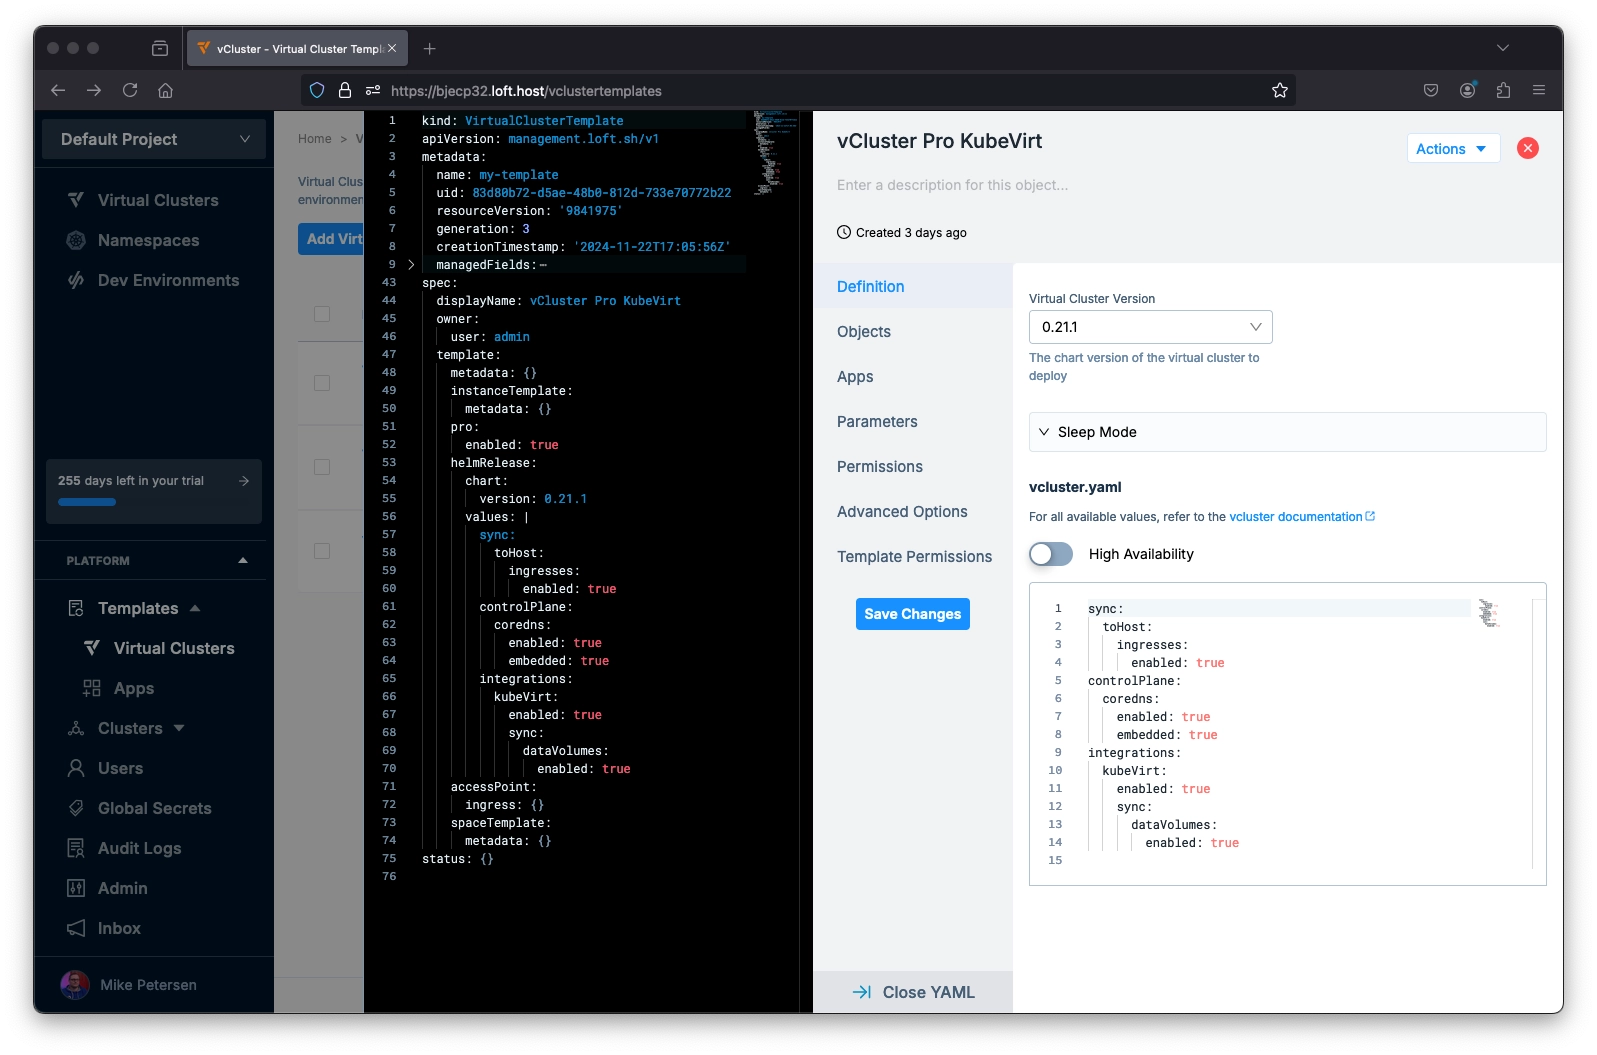Close the vCluster browser tab
The width and height of the screenshot is (1597, 1055).
[392, 48]
